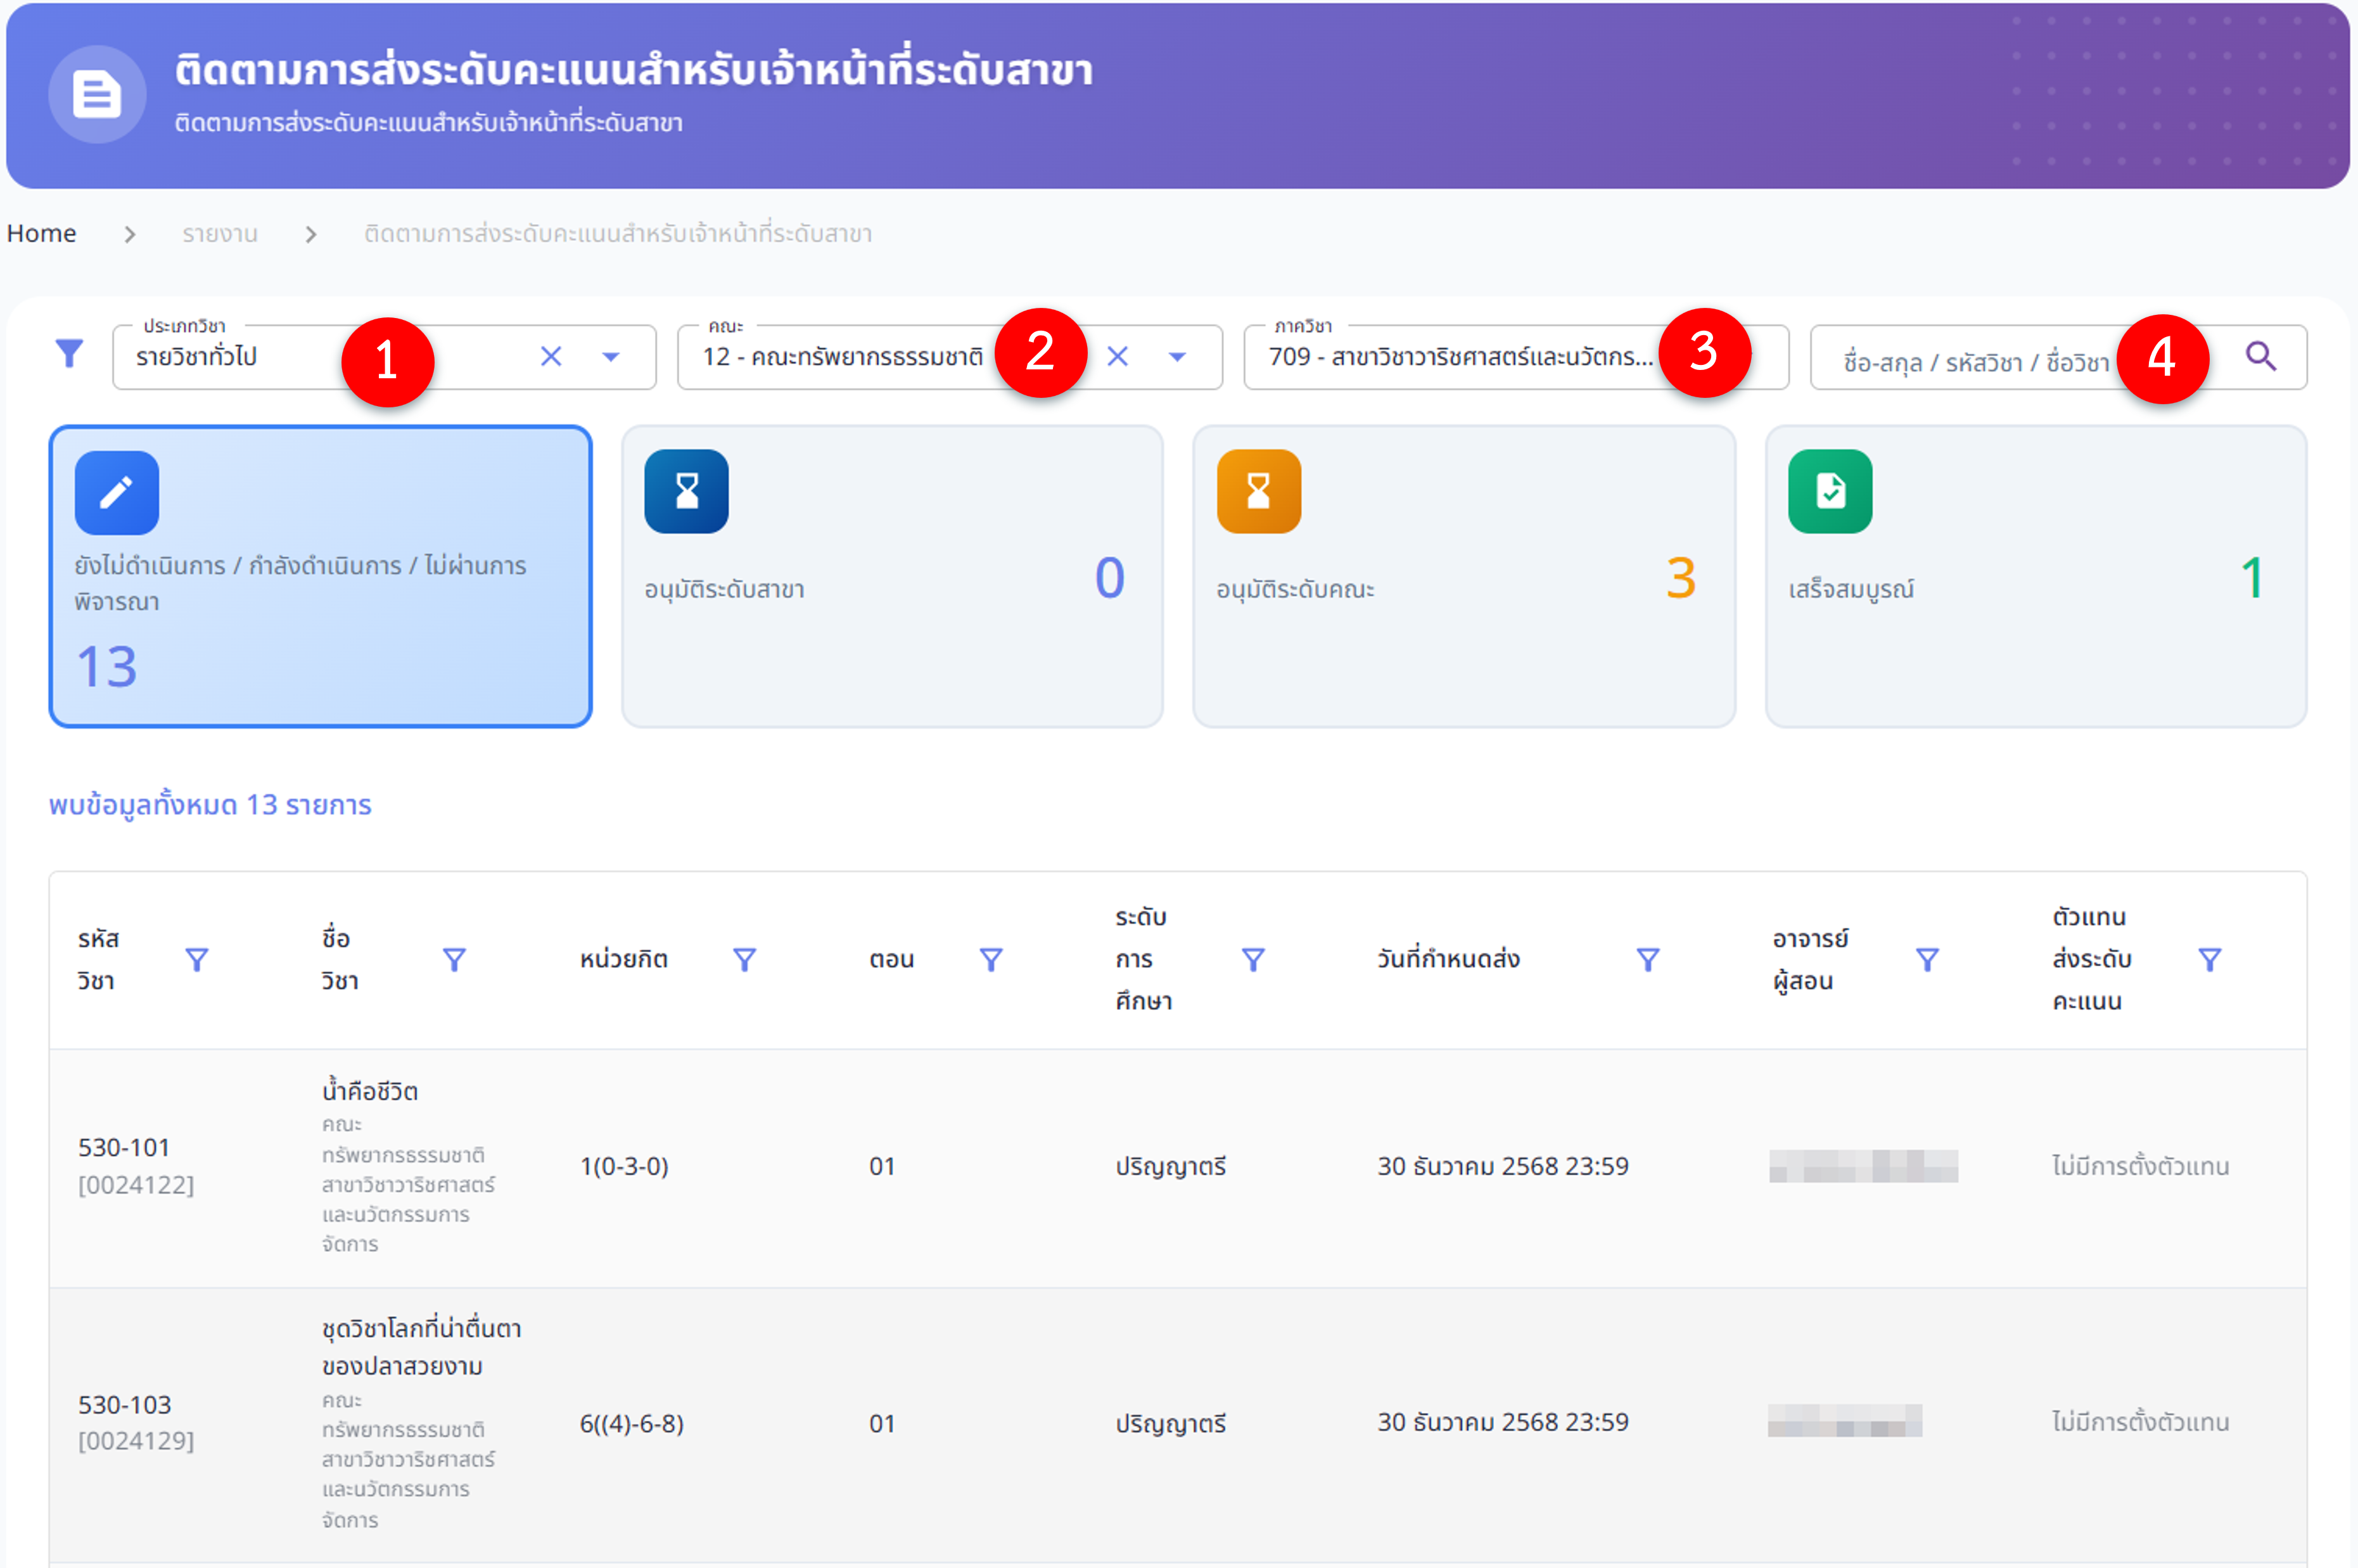Screen dimensions: 2358x1568
Task: Filter the อาจารย์ผู้สอน column
Action: coord(1927,960)
